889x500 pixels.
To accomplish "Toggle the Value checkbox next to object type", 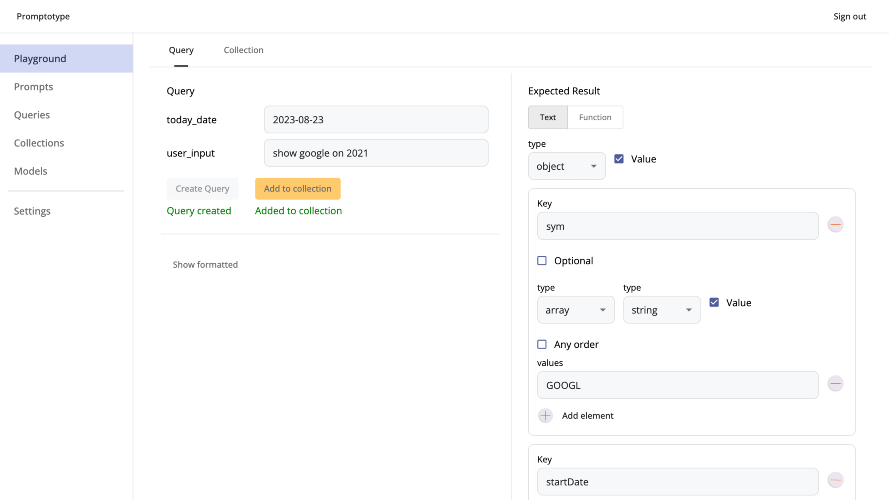I will [619, 159].
